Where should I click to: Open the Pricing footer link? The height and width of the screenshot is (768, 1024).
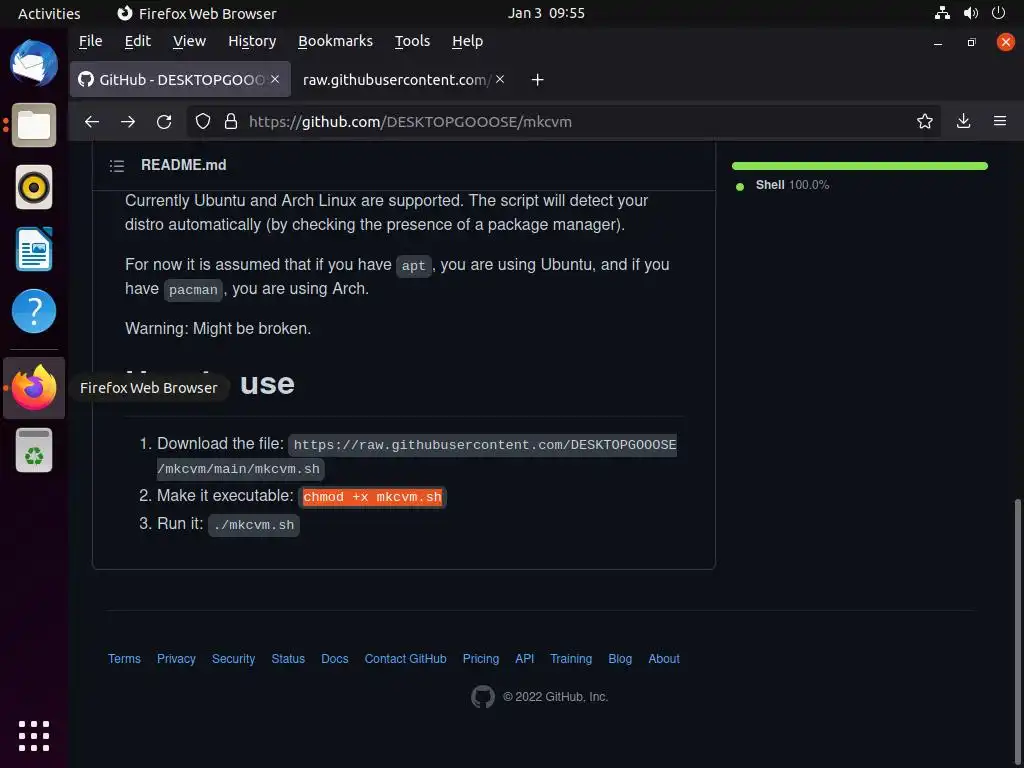481,659
